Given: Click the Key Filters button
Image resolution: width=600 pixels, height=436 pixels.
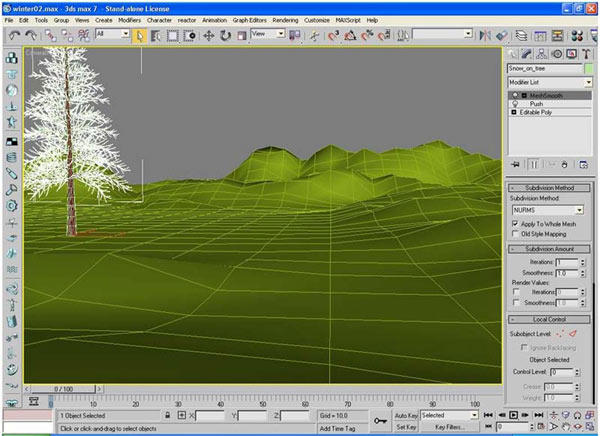Looking at the screenshot, I should [449, 427].
